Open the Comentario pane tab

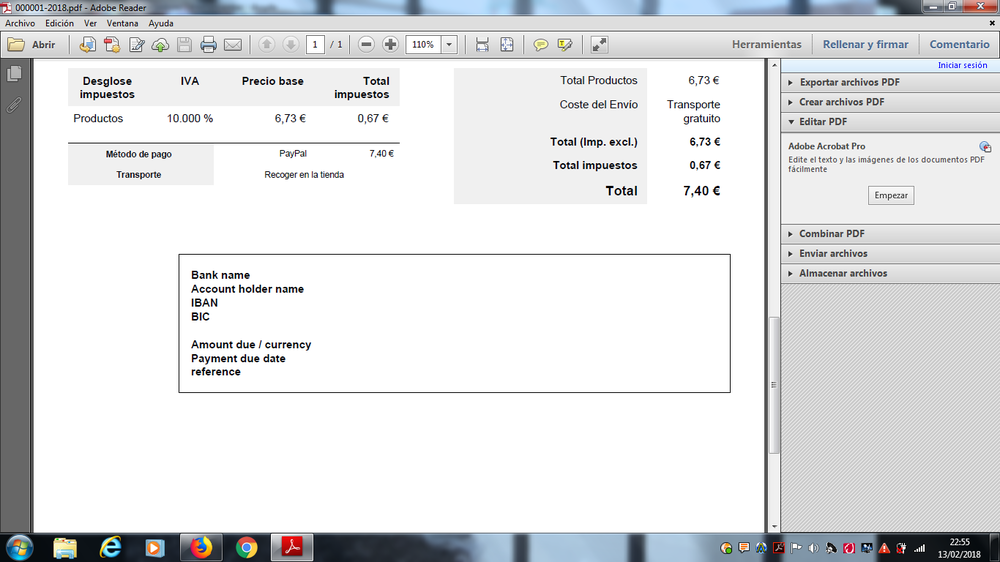click(959, 45)
